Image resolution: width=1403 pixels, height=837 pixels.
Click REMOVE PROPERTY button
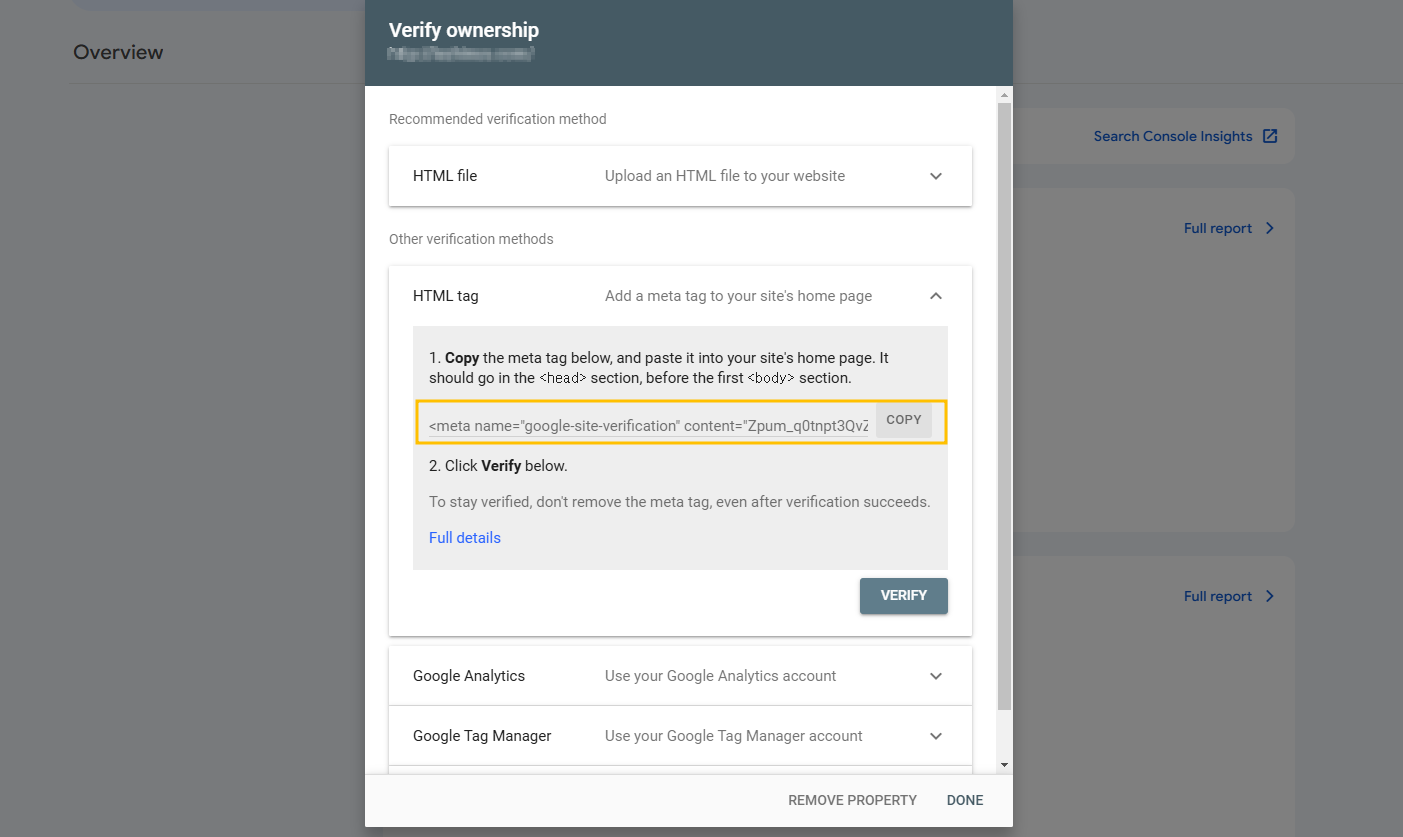tap(852, 800)
